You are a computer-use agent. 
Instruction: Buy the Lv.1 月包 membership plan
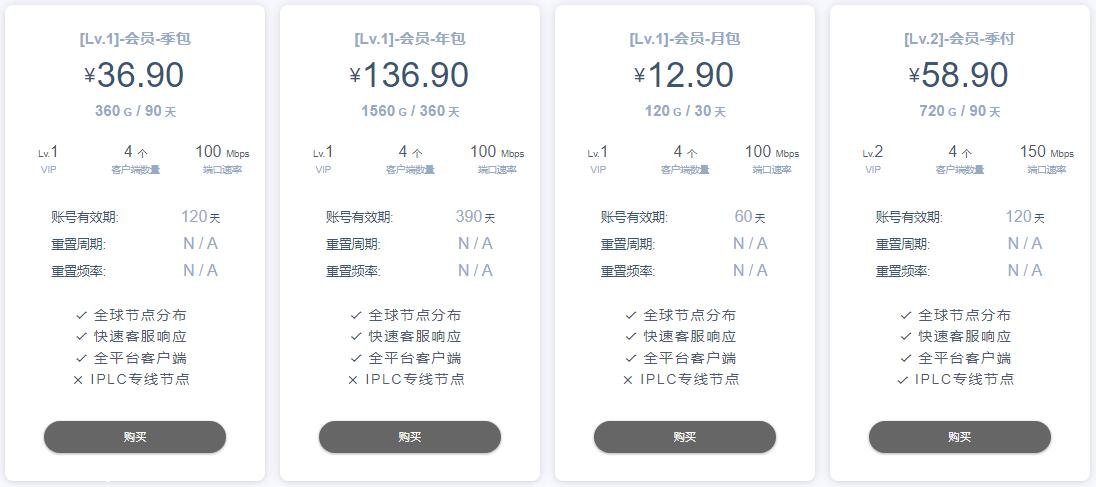(685, 437)
